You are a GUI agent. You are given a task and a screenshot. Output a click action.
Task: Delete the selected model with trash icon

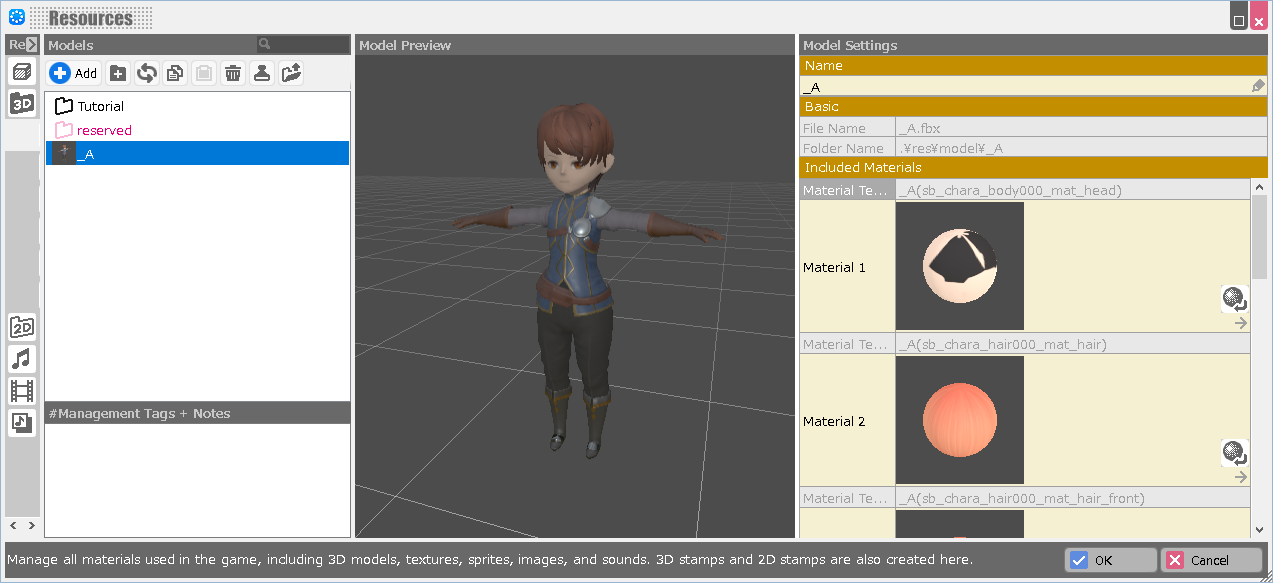(233, 73)
